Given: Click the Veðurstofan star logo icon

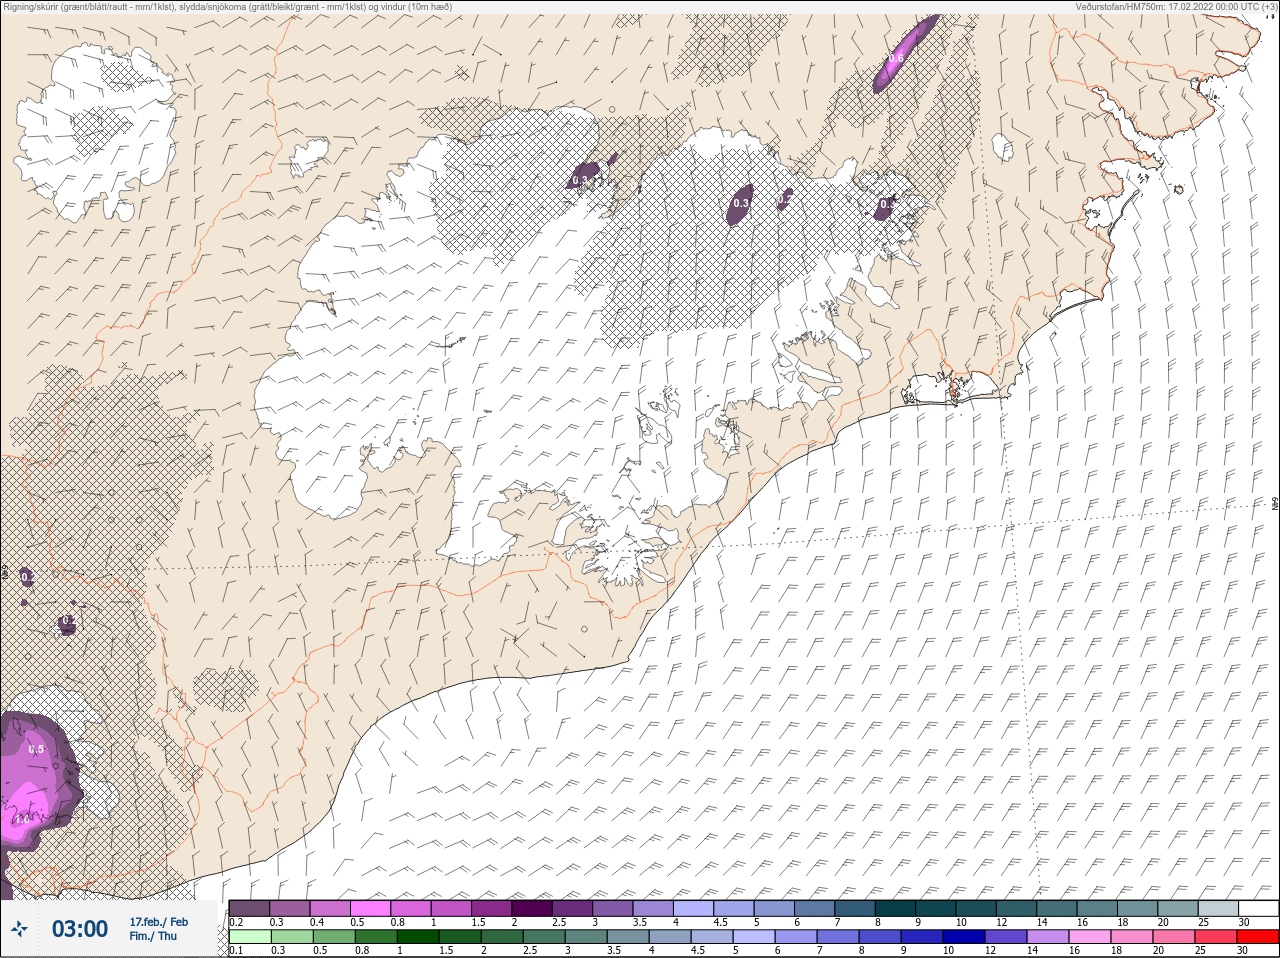Looking at the screenshot, I should [20, 929].
